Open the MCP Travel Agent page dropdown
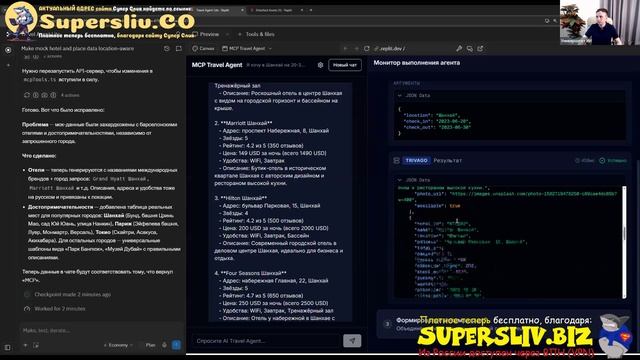 (247, 49)
